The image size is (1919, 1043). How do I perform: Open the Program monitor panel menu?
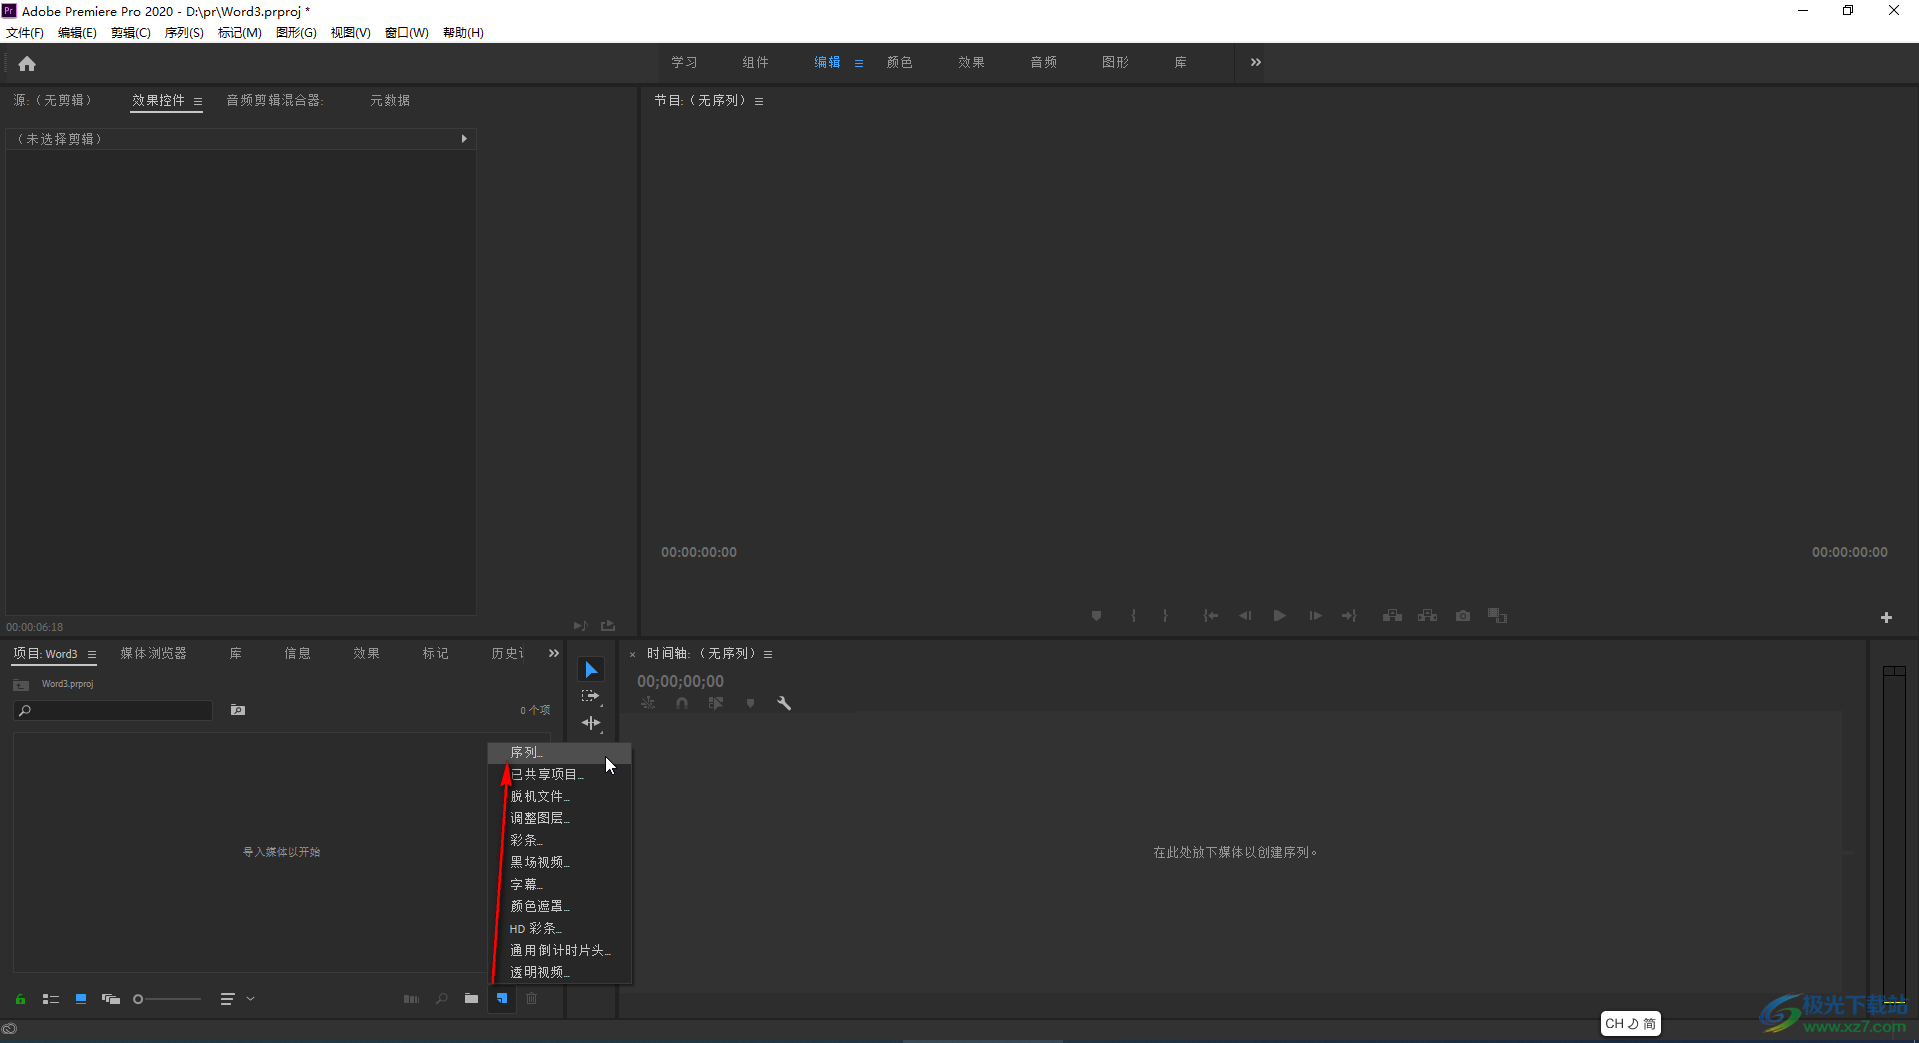(759, 101)
